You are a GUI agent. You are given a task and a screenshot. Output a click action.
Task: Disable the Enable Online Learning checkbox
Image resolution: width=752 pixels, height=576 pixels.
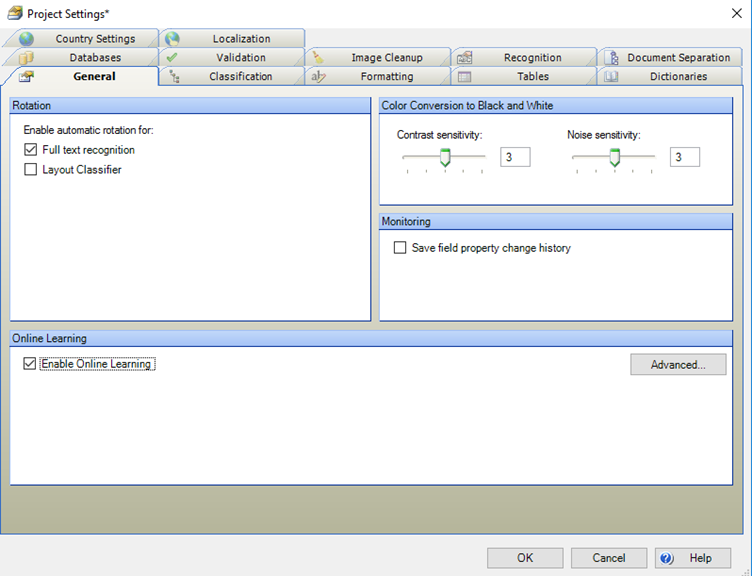tap(29, 364)
